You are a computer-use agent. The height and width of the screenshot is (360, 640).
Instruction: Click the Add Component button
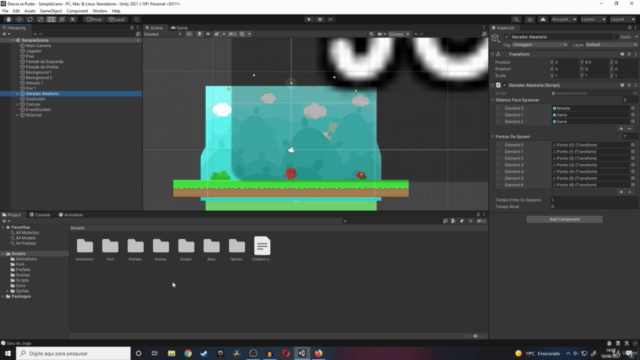(x=564, y=220)
